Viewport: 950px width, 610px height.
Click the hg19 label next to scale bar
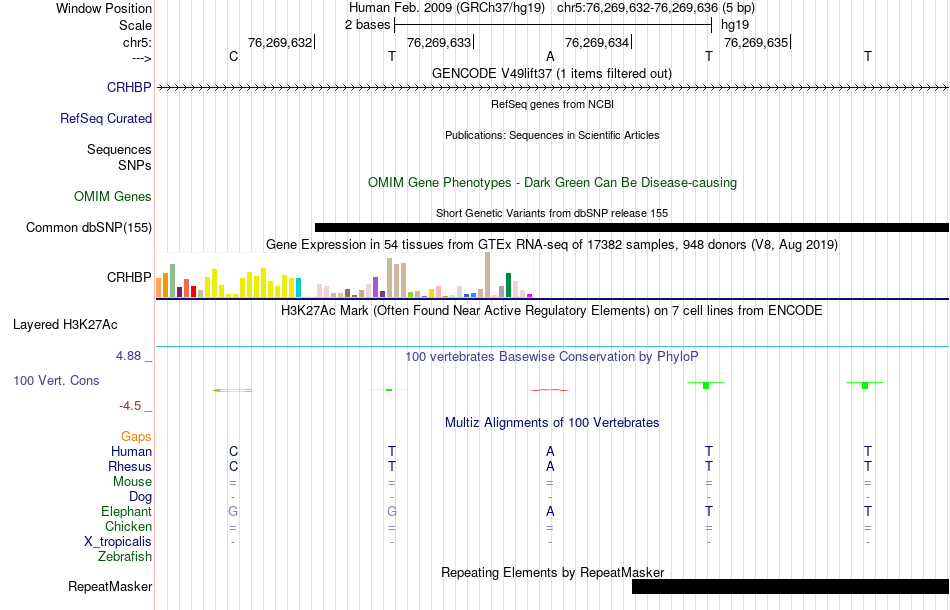[x=735, y=25]
